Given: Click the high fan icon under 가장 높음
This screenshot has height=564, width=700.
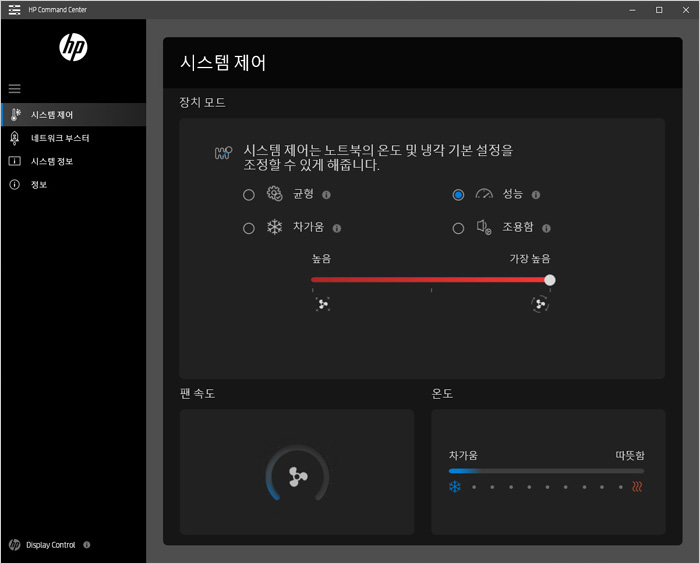Looking at the screenshot, I should point(540,305).
